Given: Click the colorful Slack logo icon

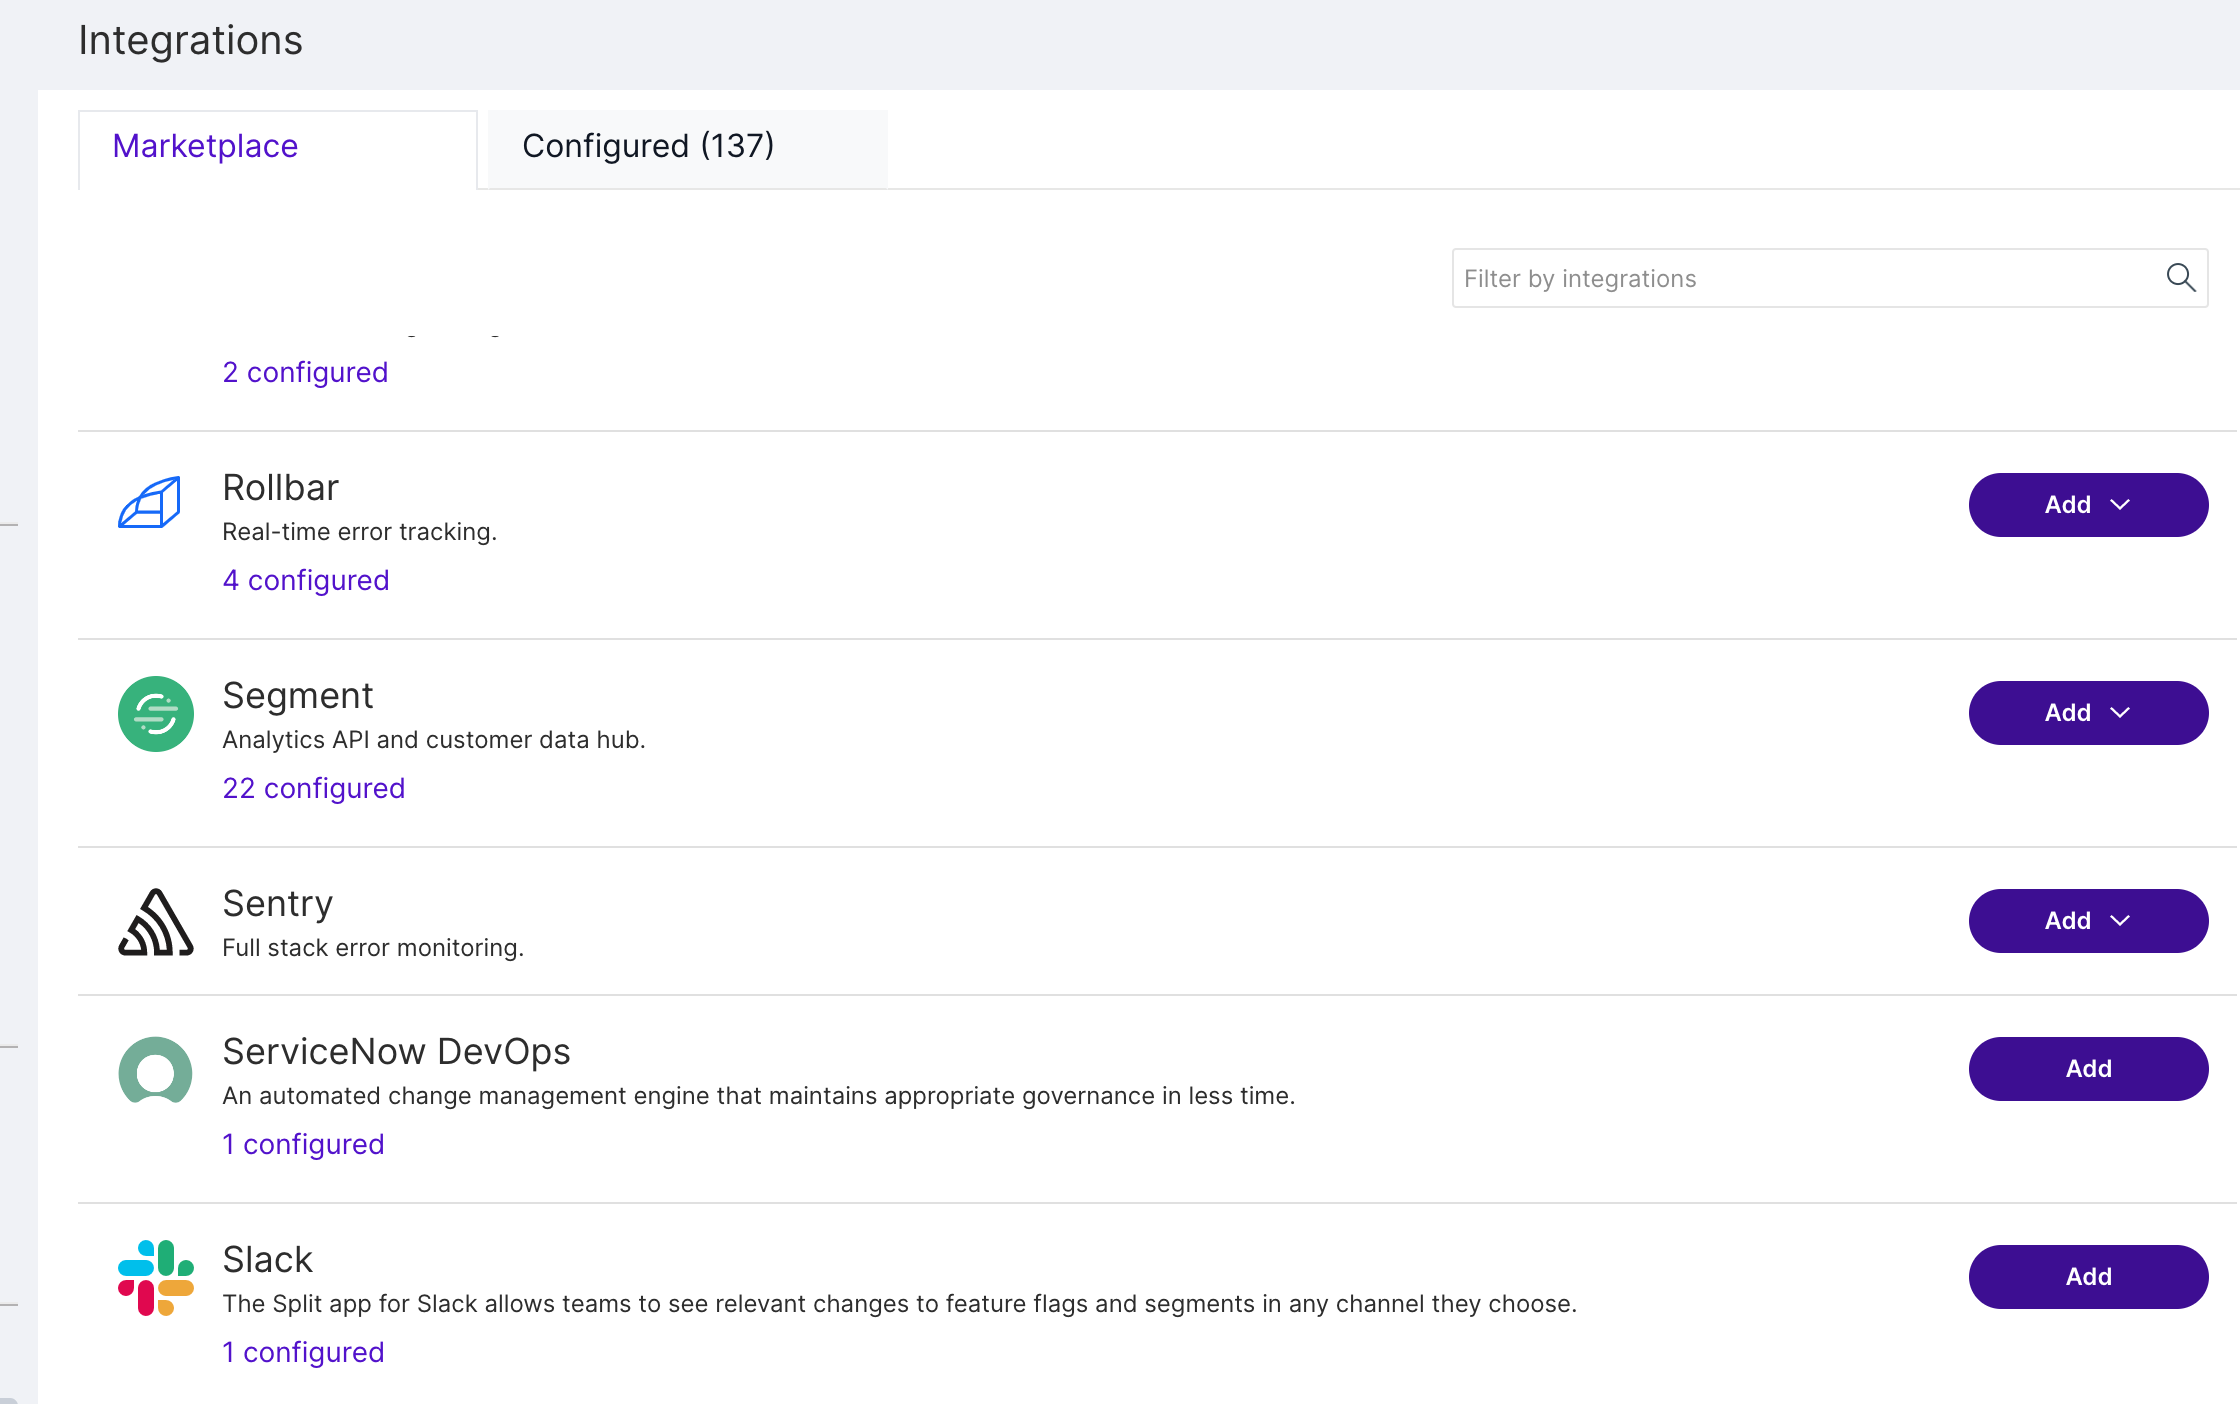Looking at the screenshot, I should tap(156, 1278).
